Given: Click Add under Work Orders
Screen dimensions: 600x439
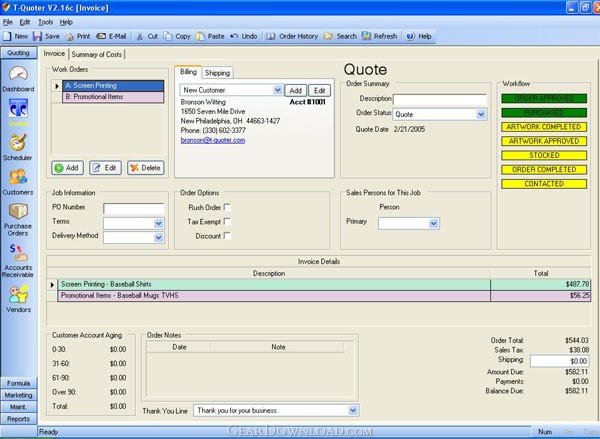Looking at the screenshot, I should pyautogui.click(x=67, y=168).
